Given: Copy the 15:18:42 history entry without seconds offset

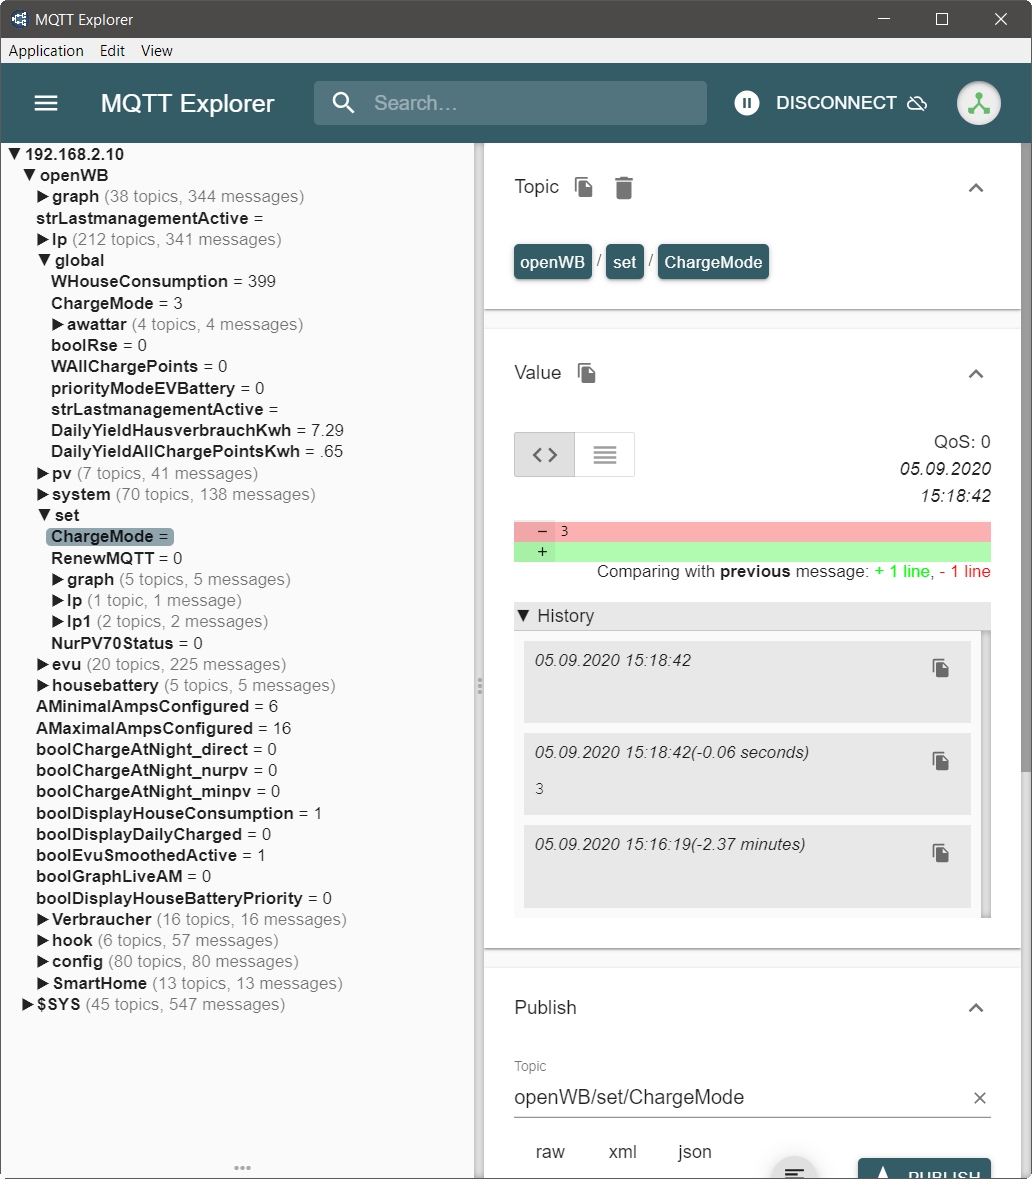Looking at the screenshot, I should 940,668.
